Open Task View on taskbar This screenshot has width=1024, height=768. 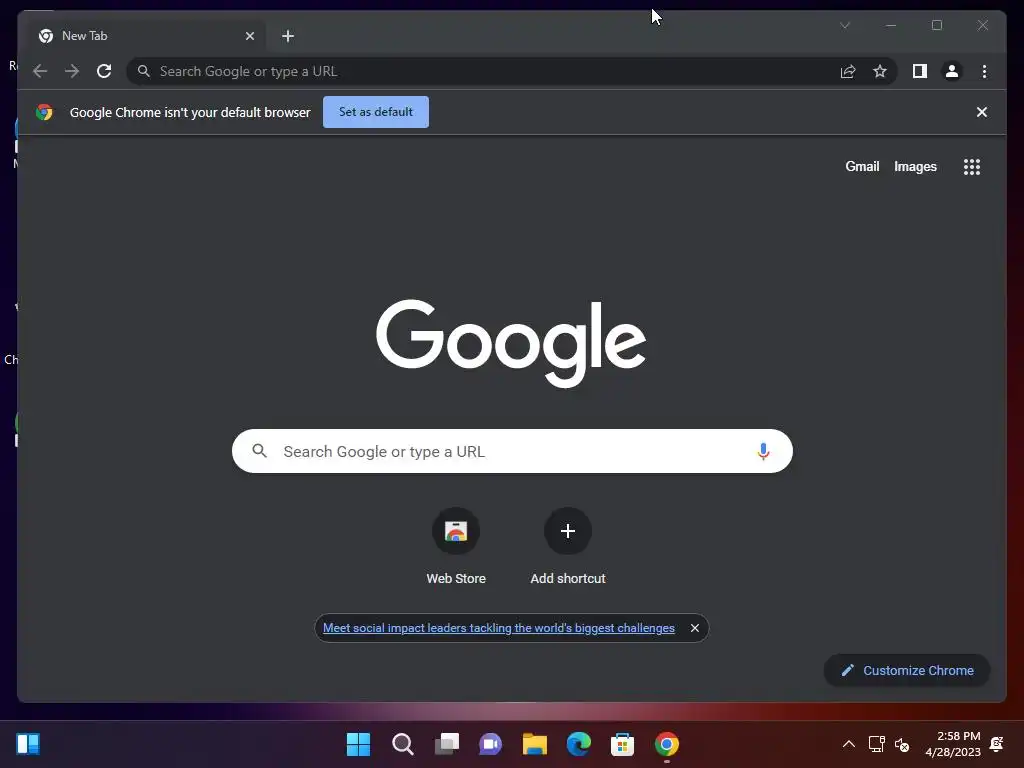[x=447, y=744]
